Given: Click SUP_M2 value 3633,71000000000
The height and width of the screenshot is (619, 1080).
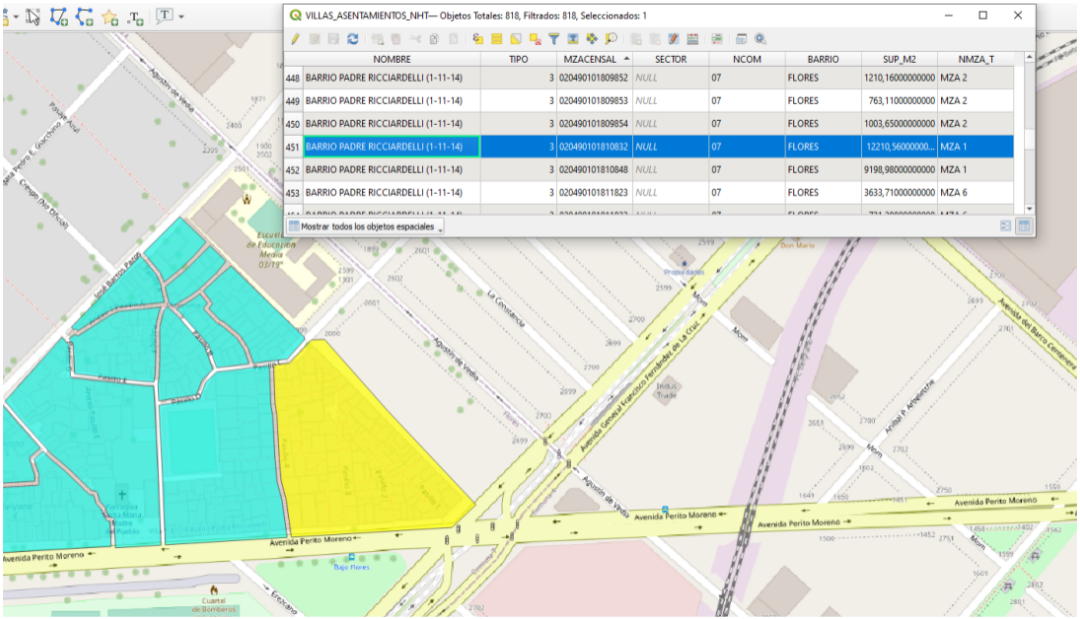Looking at the screenshot, I should [x=899, y=193].
